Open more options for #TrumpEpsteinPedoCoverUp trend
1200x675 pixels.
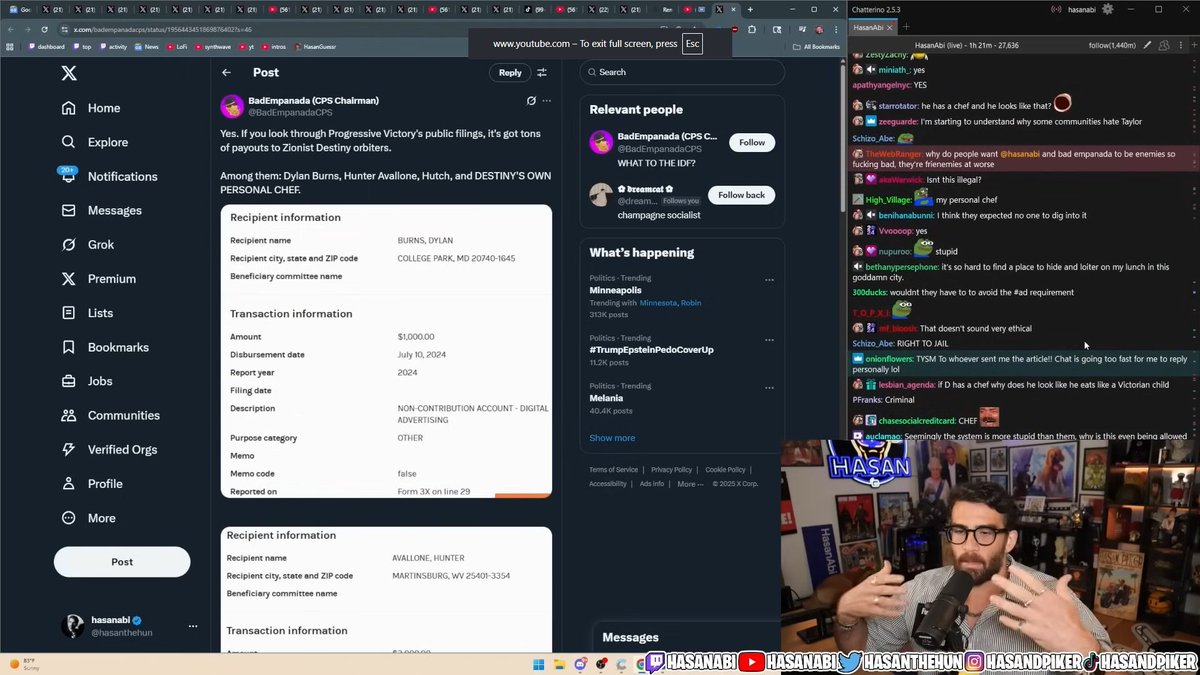(x=769, y=340)
